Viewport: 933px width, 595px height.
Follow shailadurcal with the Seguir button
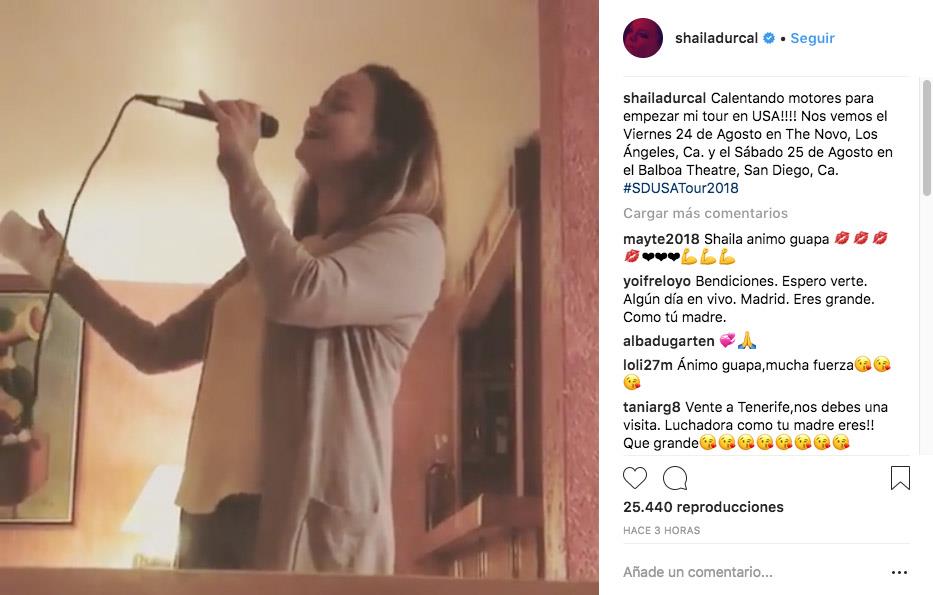coord(812,38)
